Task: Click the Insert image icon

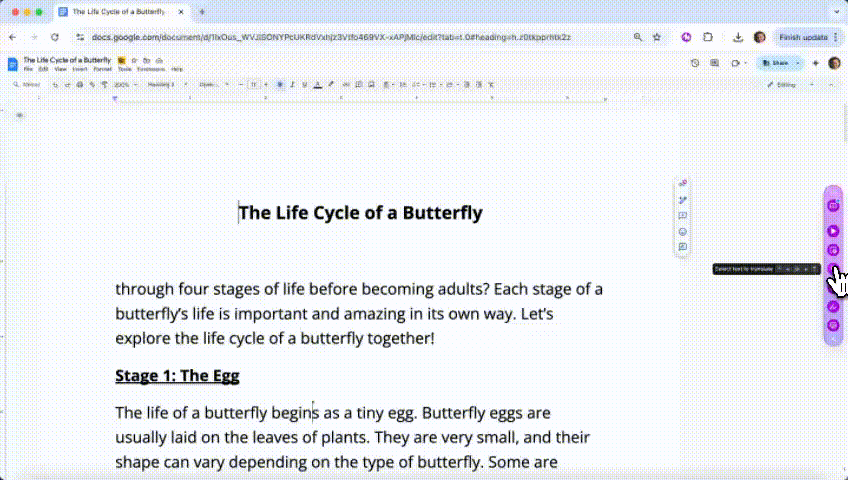Action: tap(371, 85)
